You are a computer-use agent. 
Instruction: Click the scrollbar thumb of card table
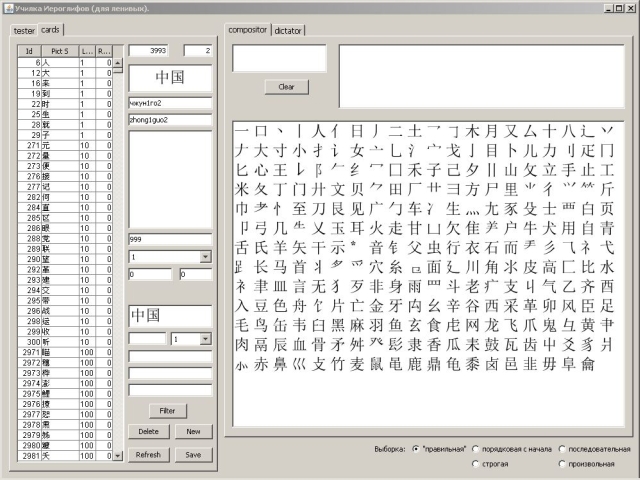118,70
